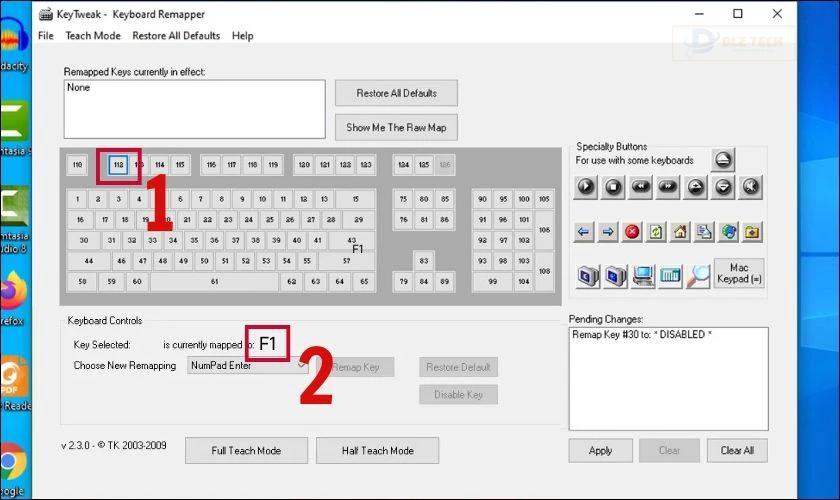Click the media Stop specialty button
This screenshot has width=840, height=500.
coord(613,187)
